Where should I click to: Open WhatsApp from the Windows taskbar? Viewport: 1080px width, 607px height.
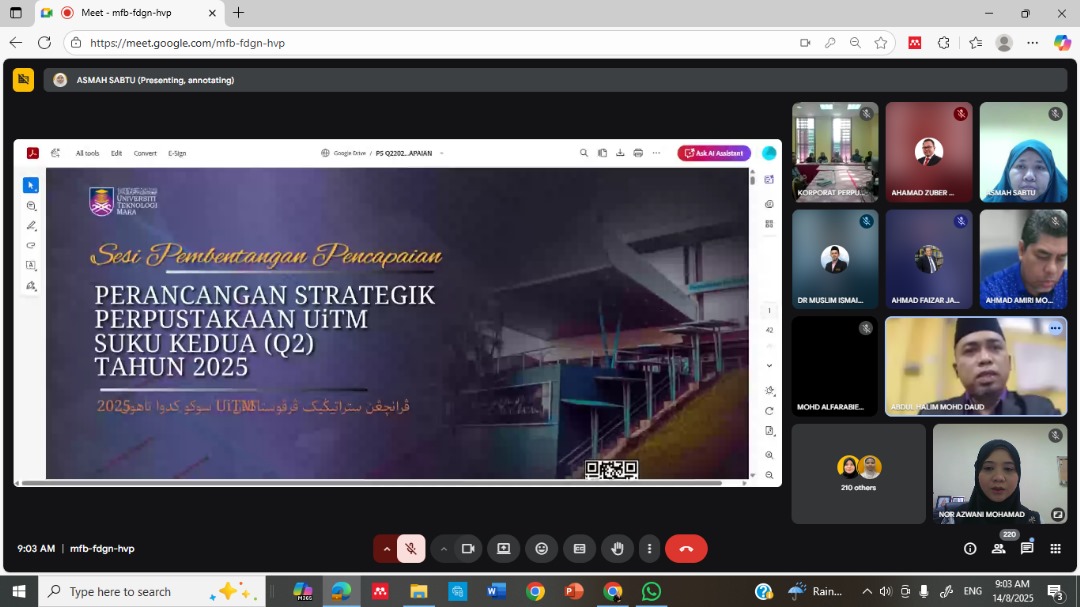651,592
